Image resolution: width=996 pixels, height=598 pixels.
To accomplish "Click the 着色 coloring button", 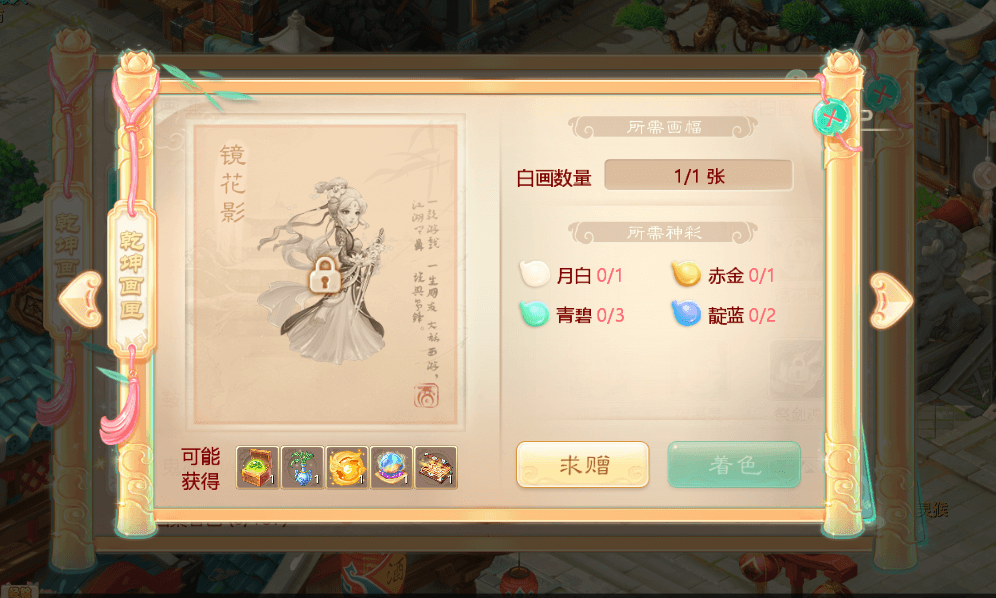I will pyautogui.click(x=734, y=465).
